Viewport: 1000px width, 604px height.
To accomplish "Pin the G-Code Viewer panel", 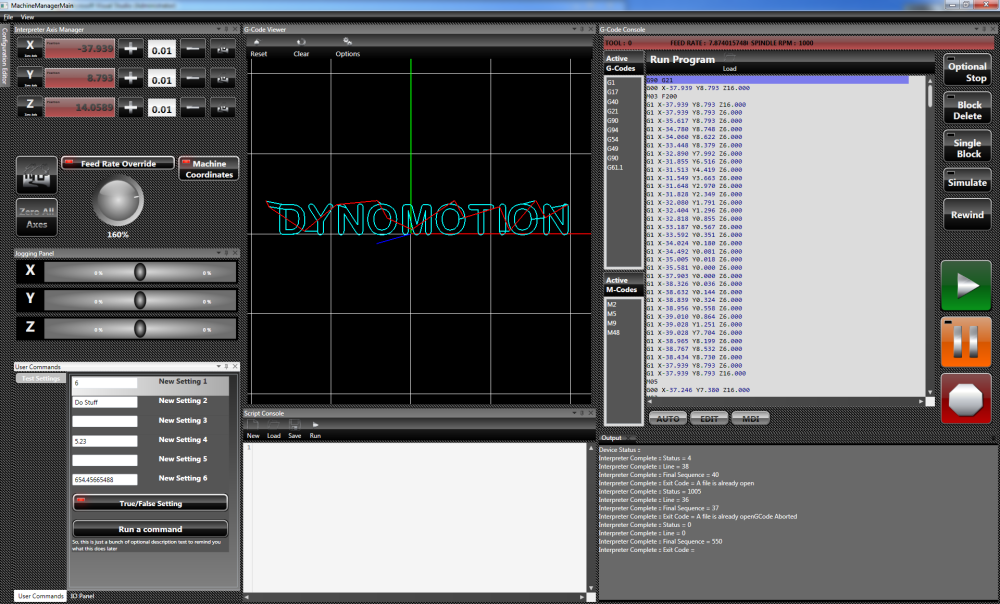I will point(582,29).
